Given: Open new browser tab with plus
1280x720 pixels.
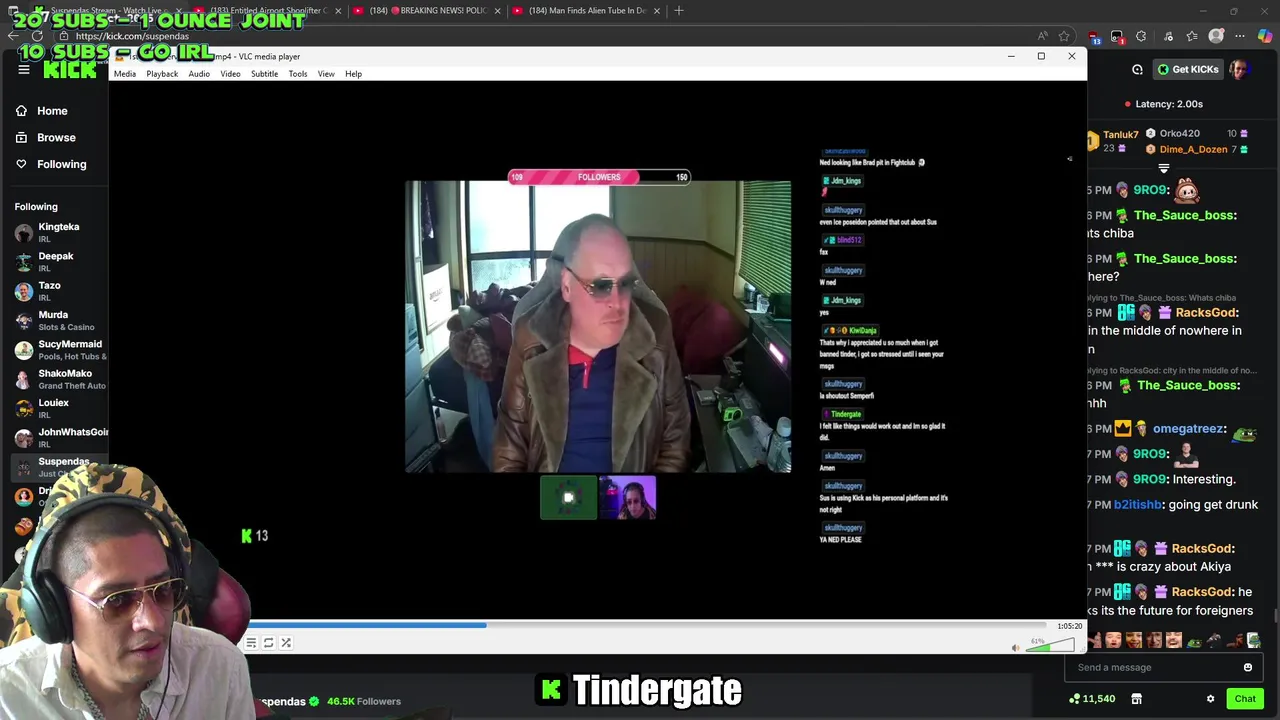Looking at the screenshot, I should pyautogui.click(x=679, y=11).
